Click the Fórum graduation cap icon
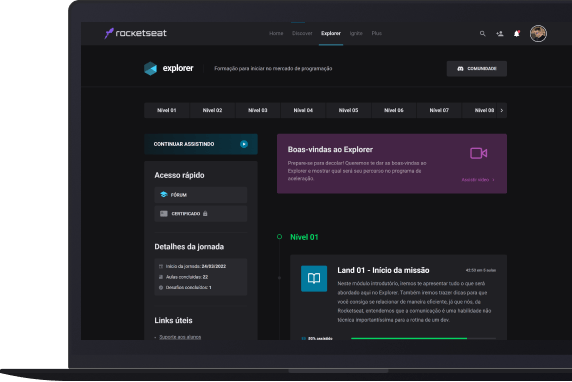The image size is (572, 382). 163,194
